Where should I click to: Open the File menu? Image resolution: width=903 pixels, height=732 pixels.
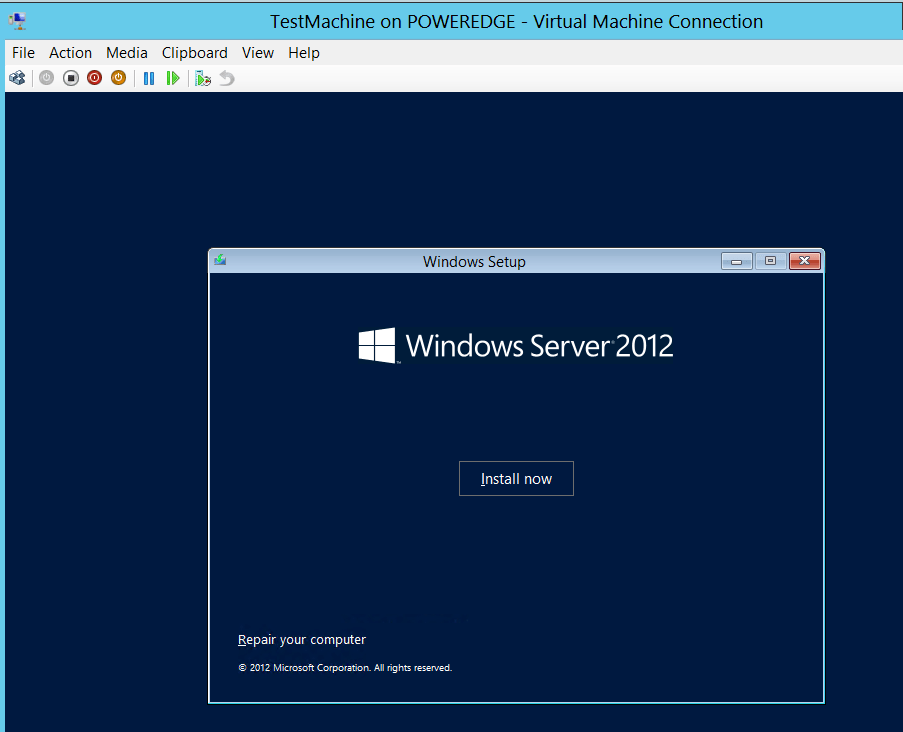pos(24,53)
